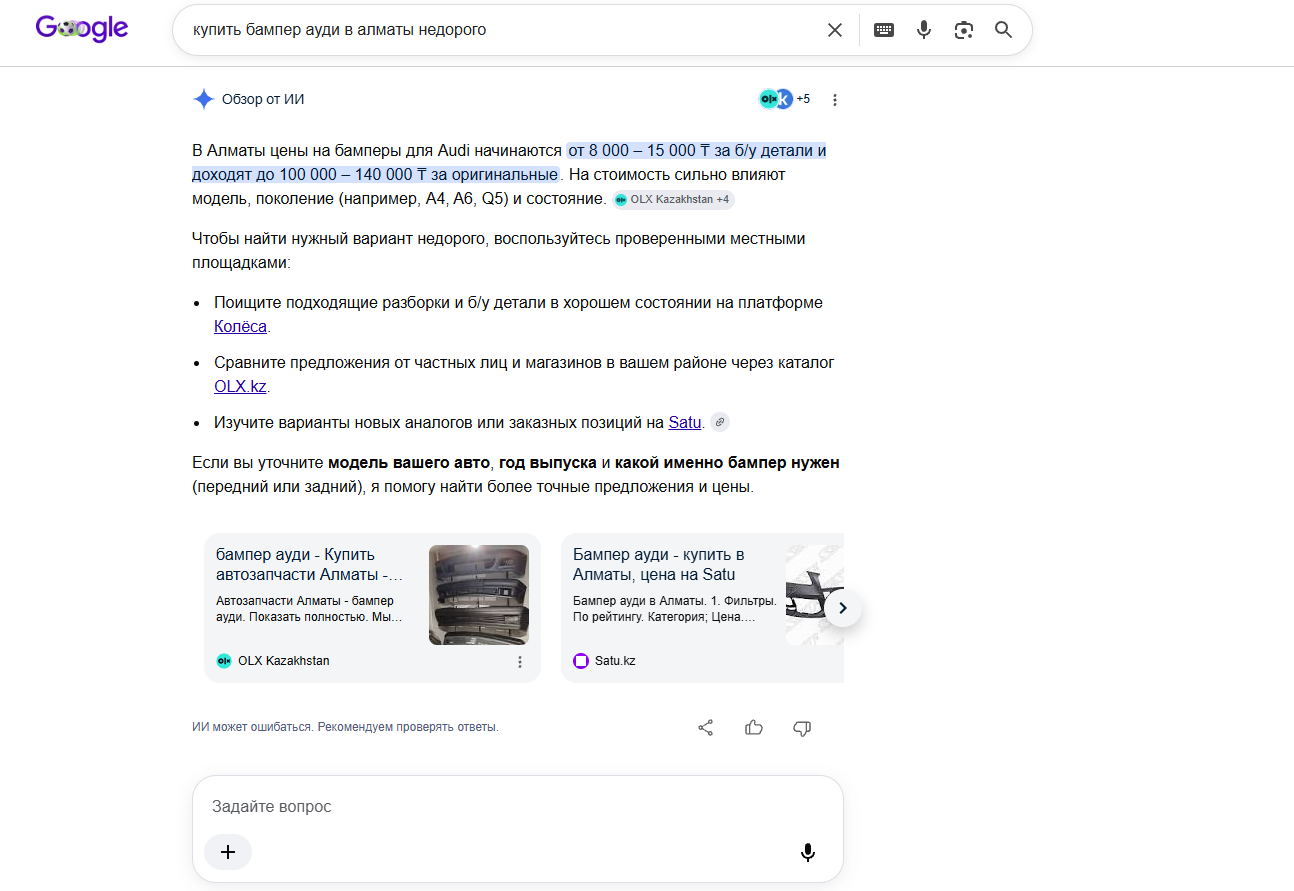Clear the search query with X
This screenshot has width=1294, height=891.
835,30
